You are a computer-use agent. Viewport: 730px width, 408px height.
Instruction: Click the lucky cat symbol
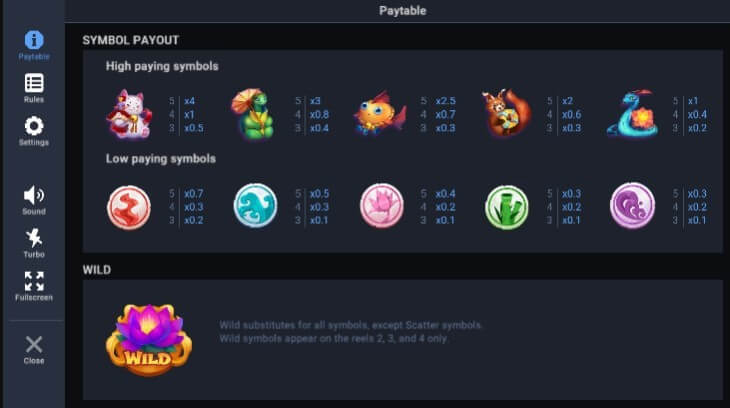[129, 113]
